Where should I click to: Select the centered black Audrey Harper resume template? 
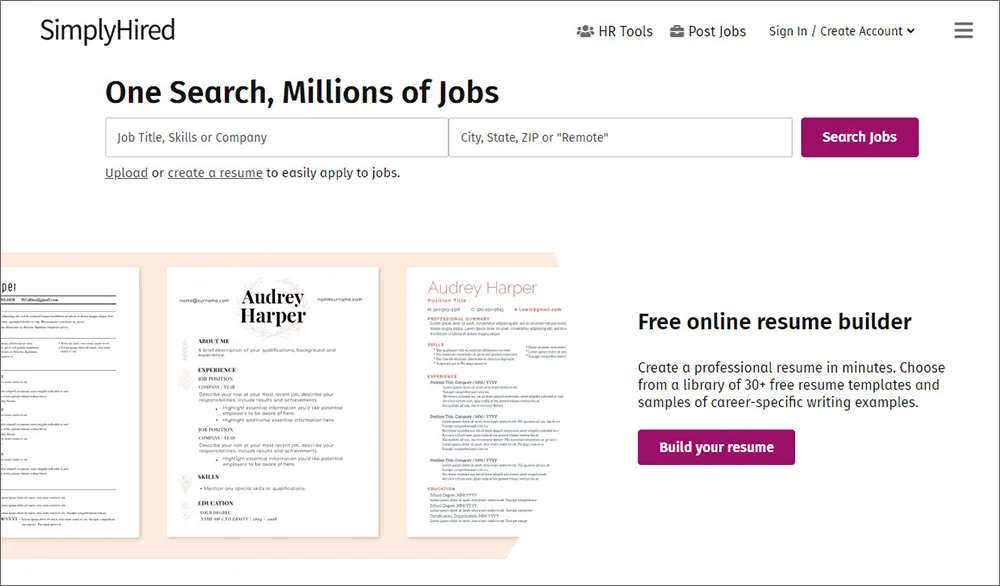click(x=273, y=402)
